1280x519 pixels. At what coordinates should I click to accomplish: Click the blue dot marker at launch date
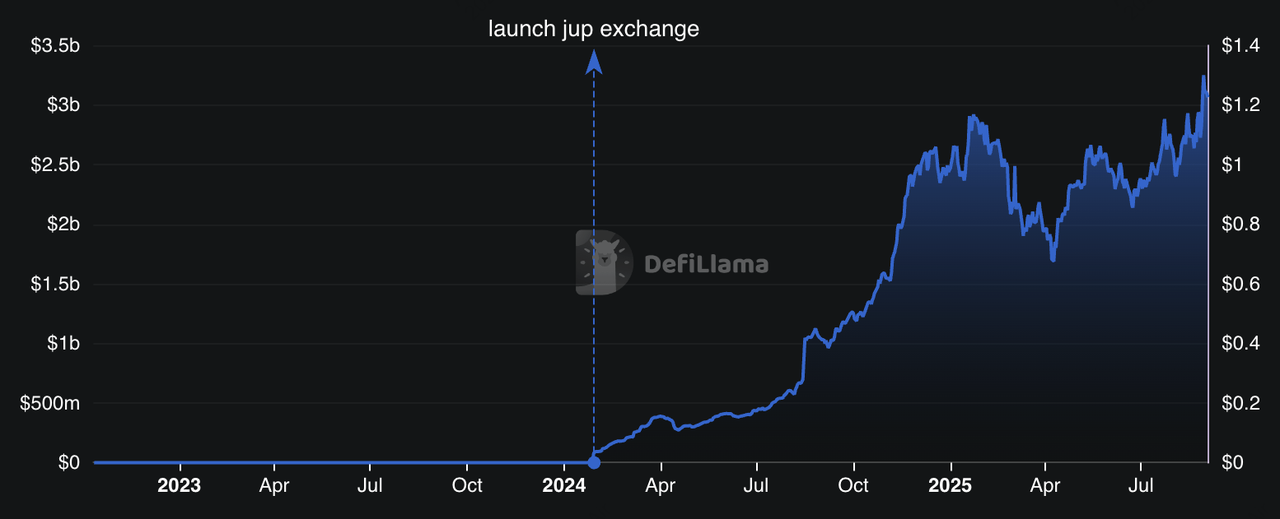(594, 462)
